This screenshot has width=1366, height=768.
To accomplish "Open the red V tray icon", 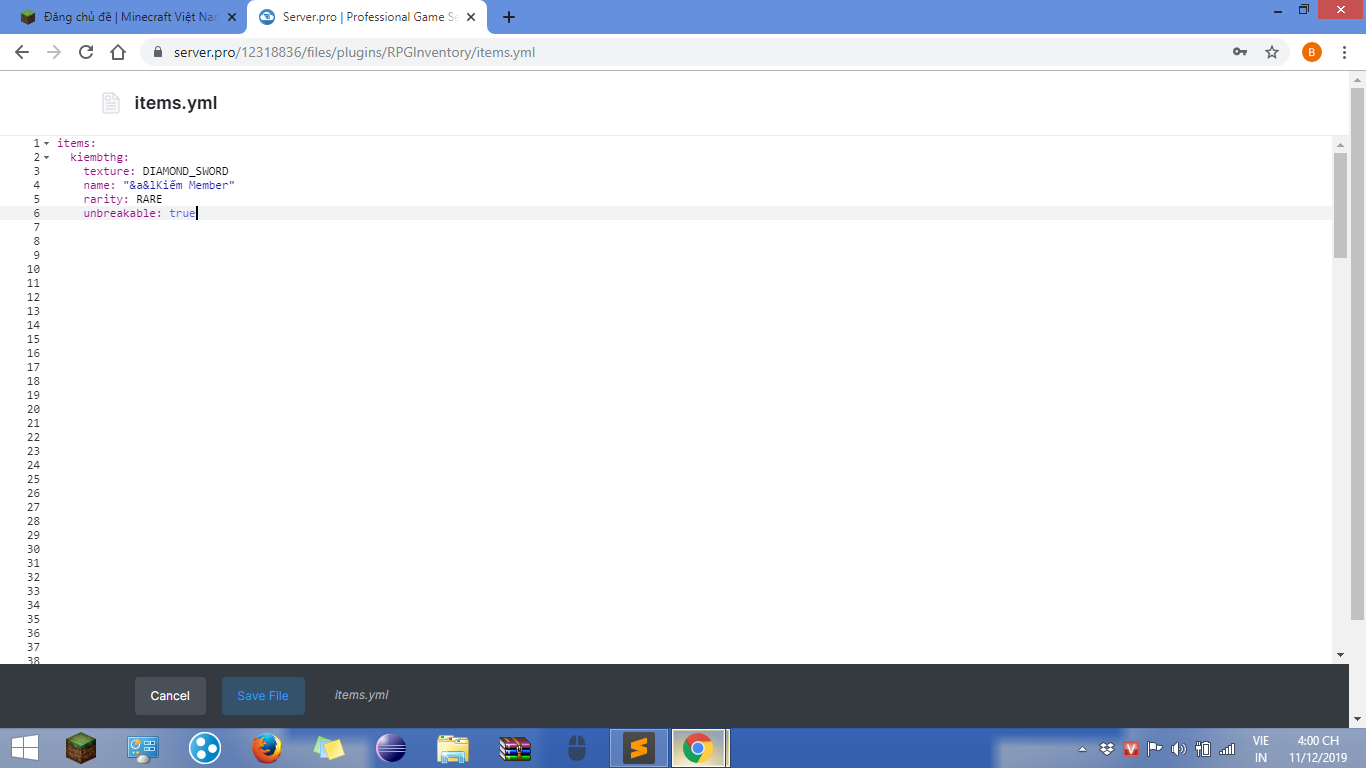I will pos(1131,749).
